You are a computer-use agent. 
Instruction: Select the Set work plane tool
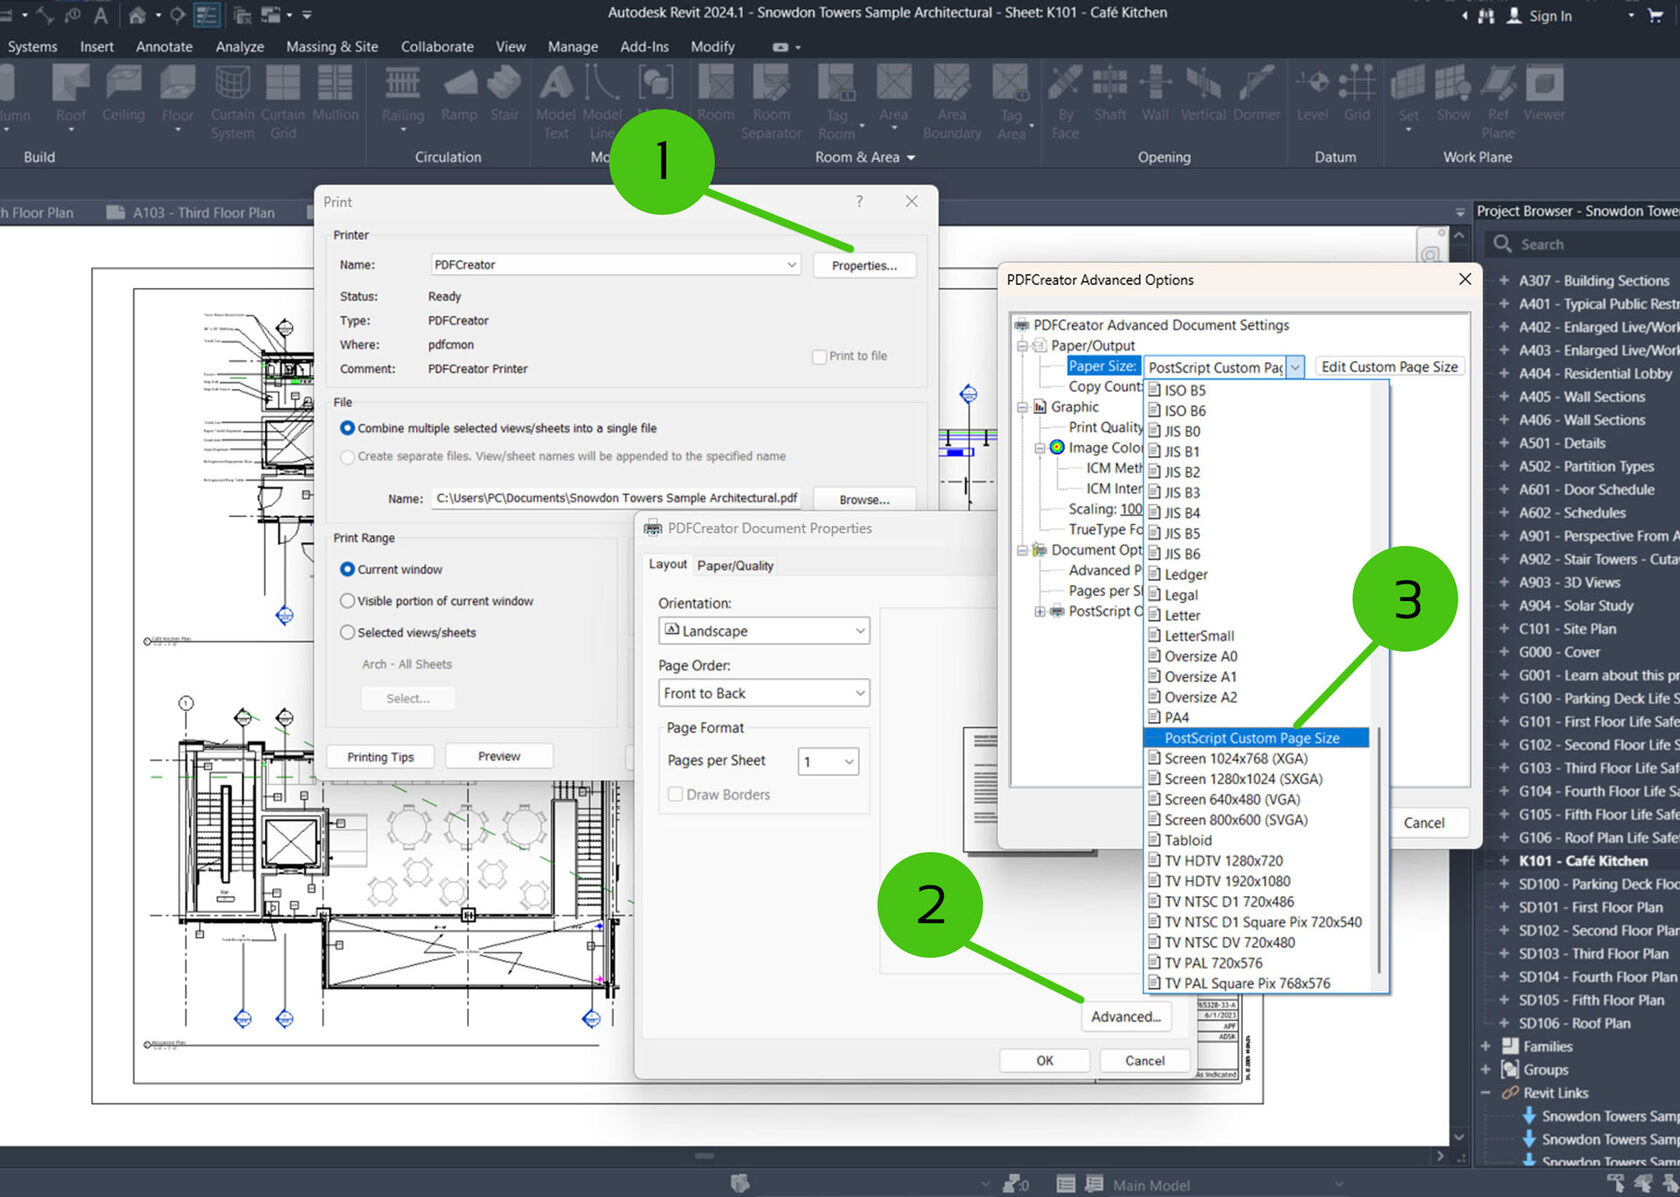pos(1408,97)
